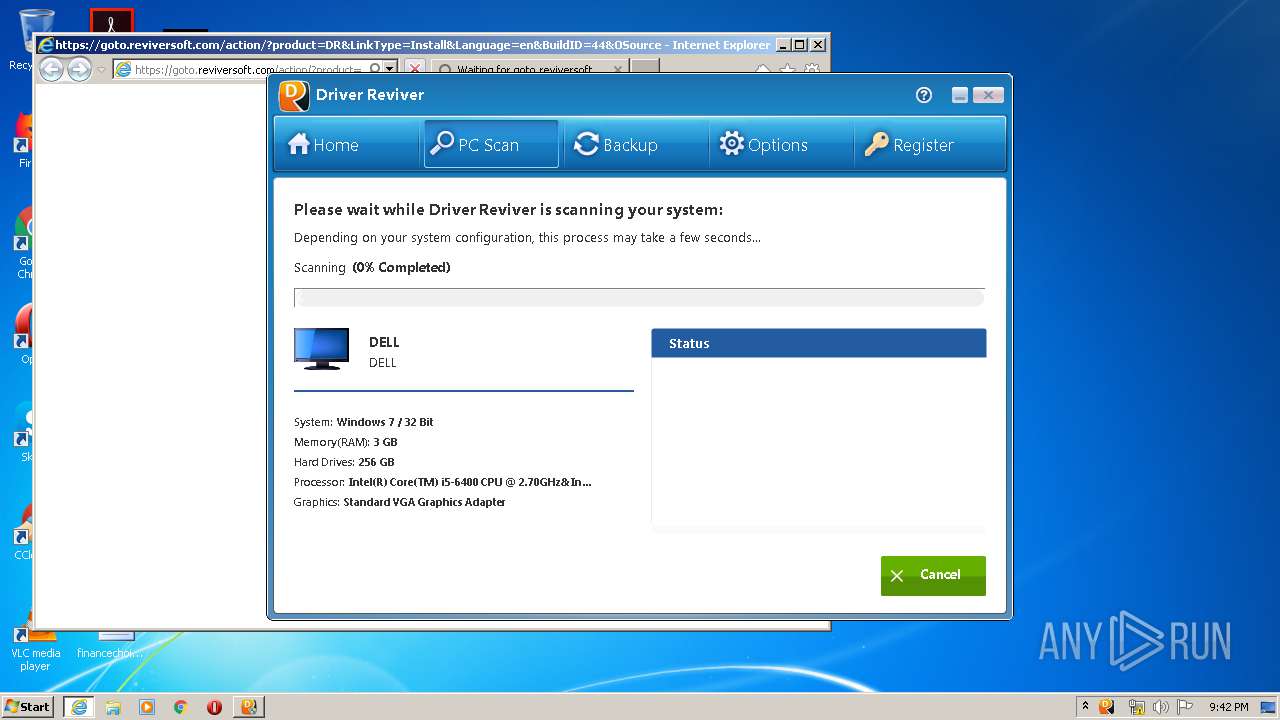
Task: Click the scan progress bar
Action: tap(639, 297)
